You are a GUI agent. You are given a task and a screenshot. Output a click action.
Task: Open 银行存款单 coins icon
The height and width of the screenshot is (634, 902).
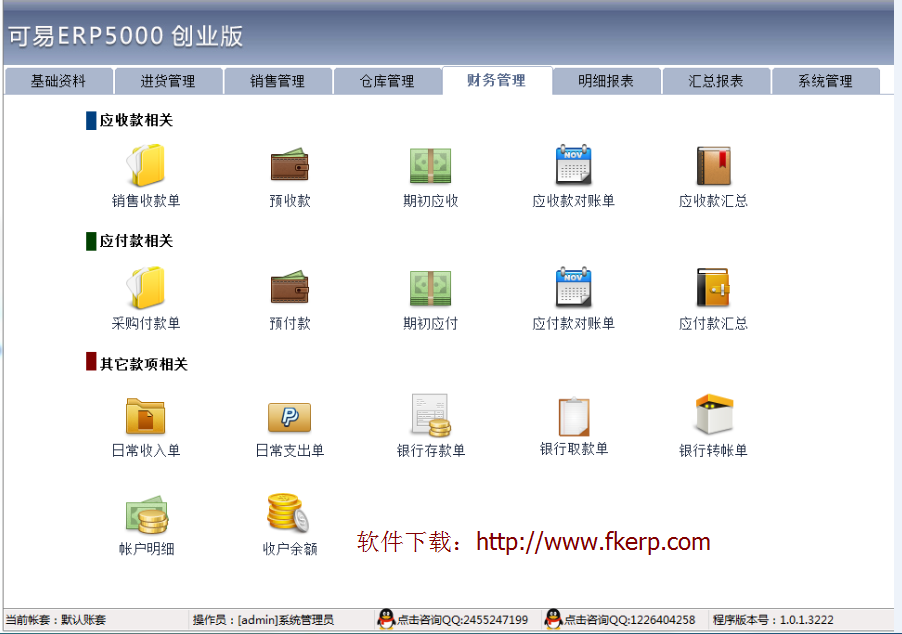point(431,415)
